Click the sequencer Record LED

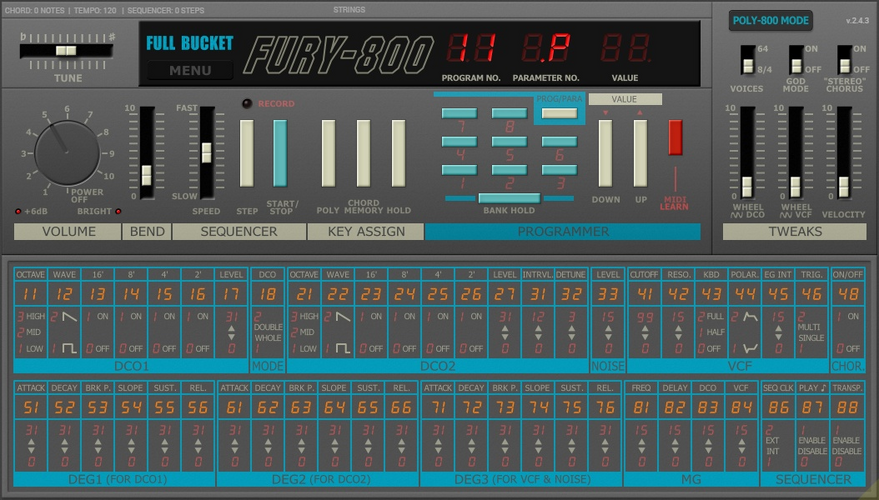pos(247,104)
